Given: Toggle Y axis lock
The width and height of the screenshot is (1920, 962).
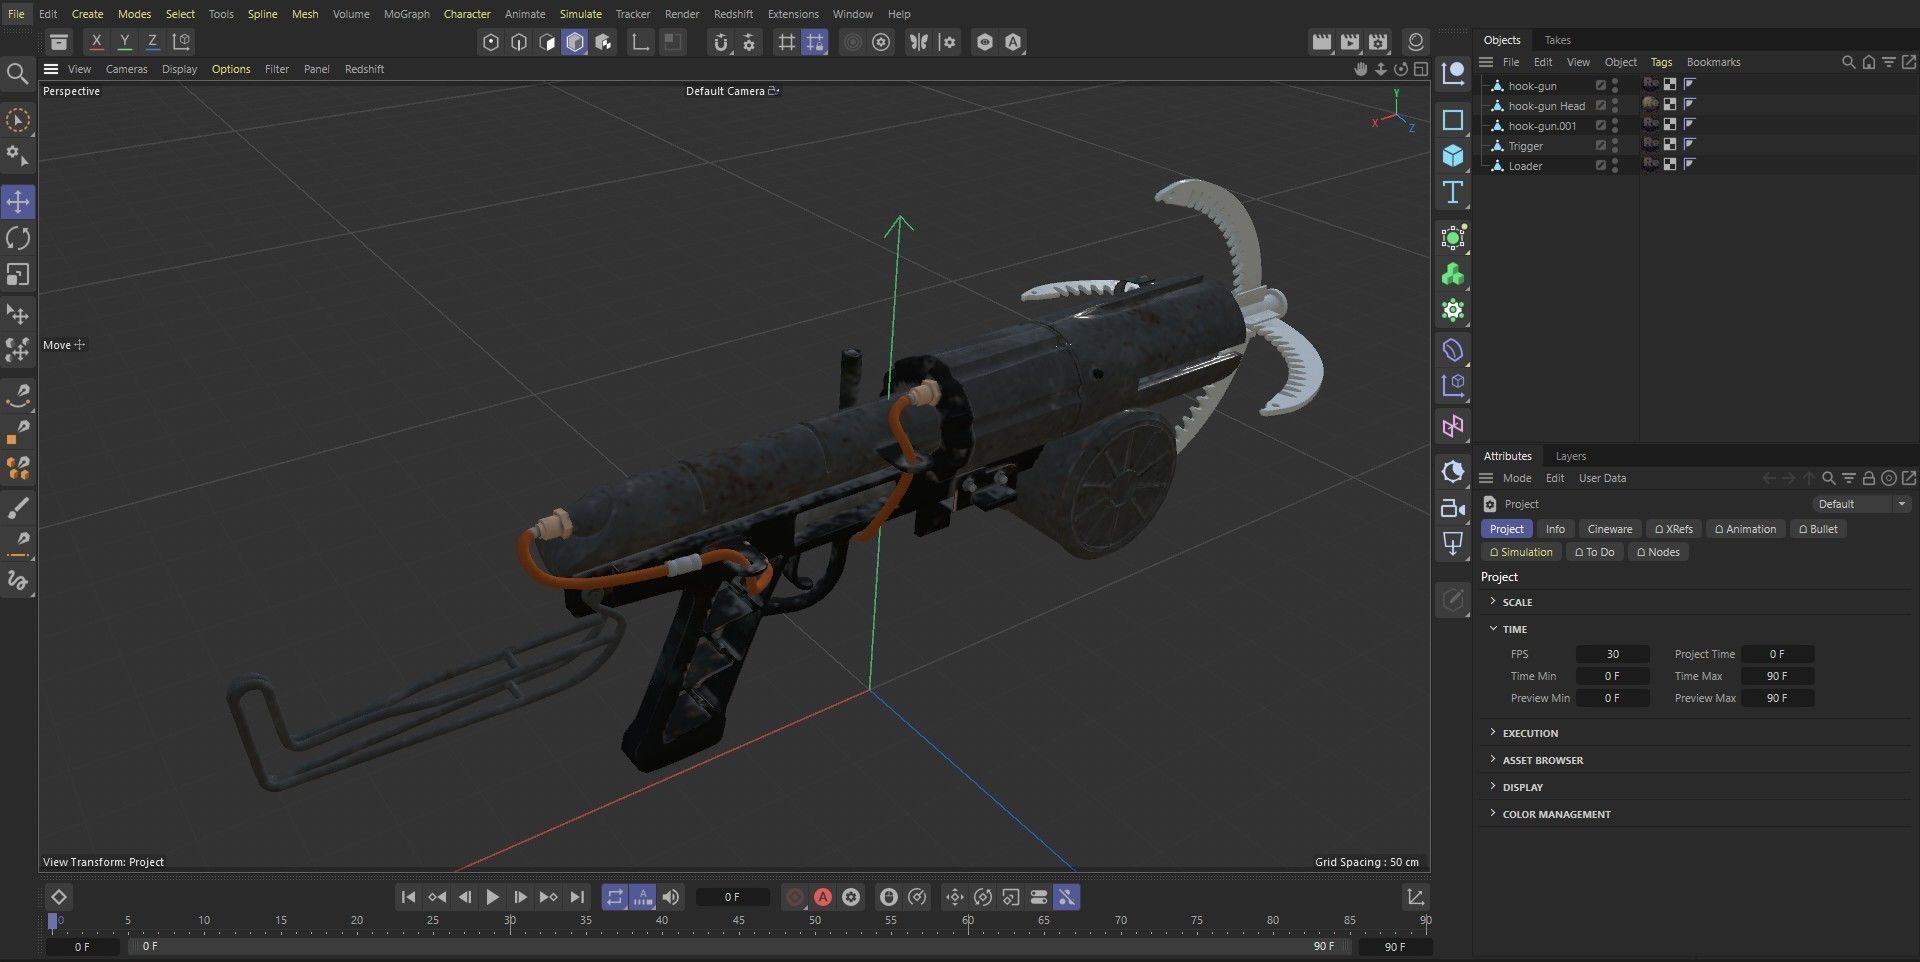Looking at the screenshot, I should coord(124,42).
